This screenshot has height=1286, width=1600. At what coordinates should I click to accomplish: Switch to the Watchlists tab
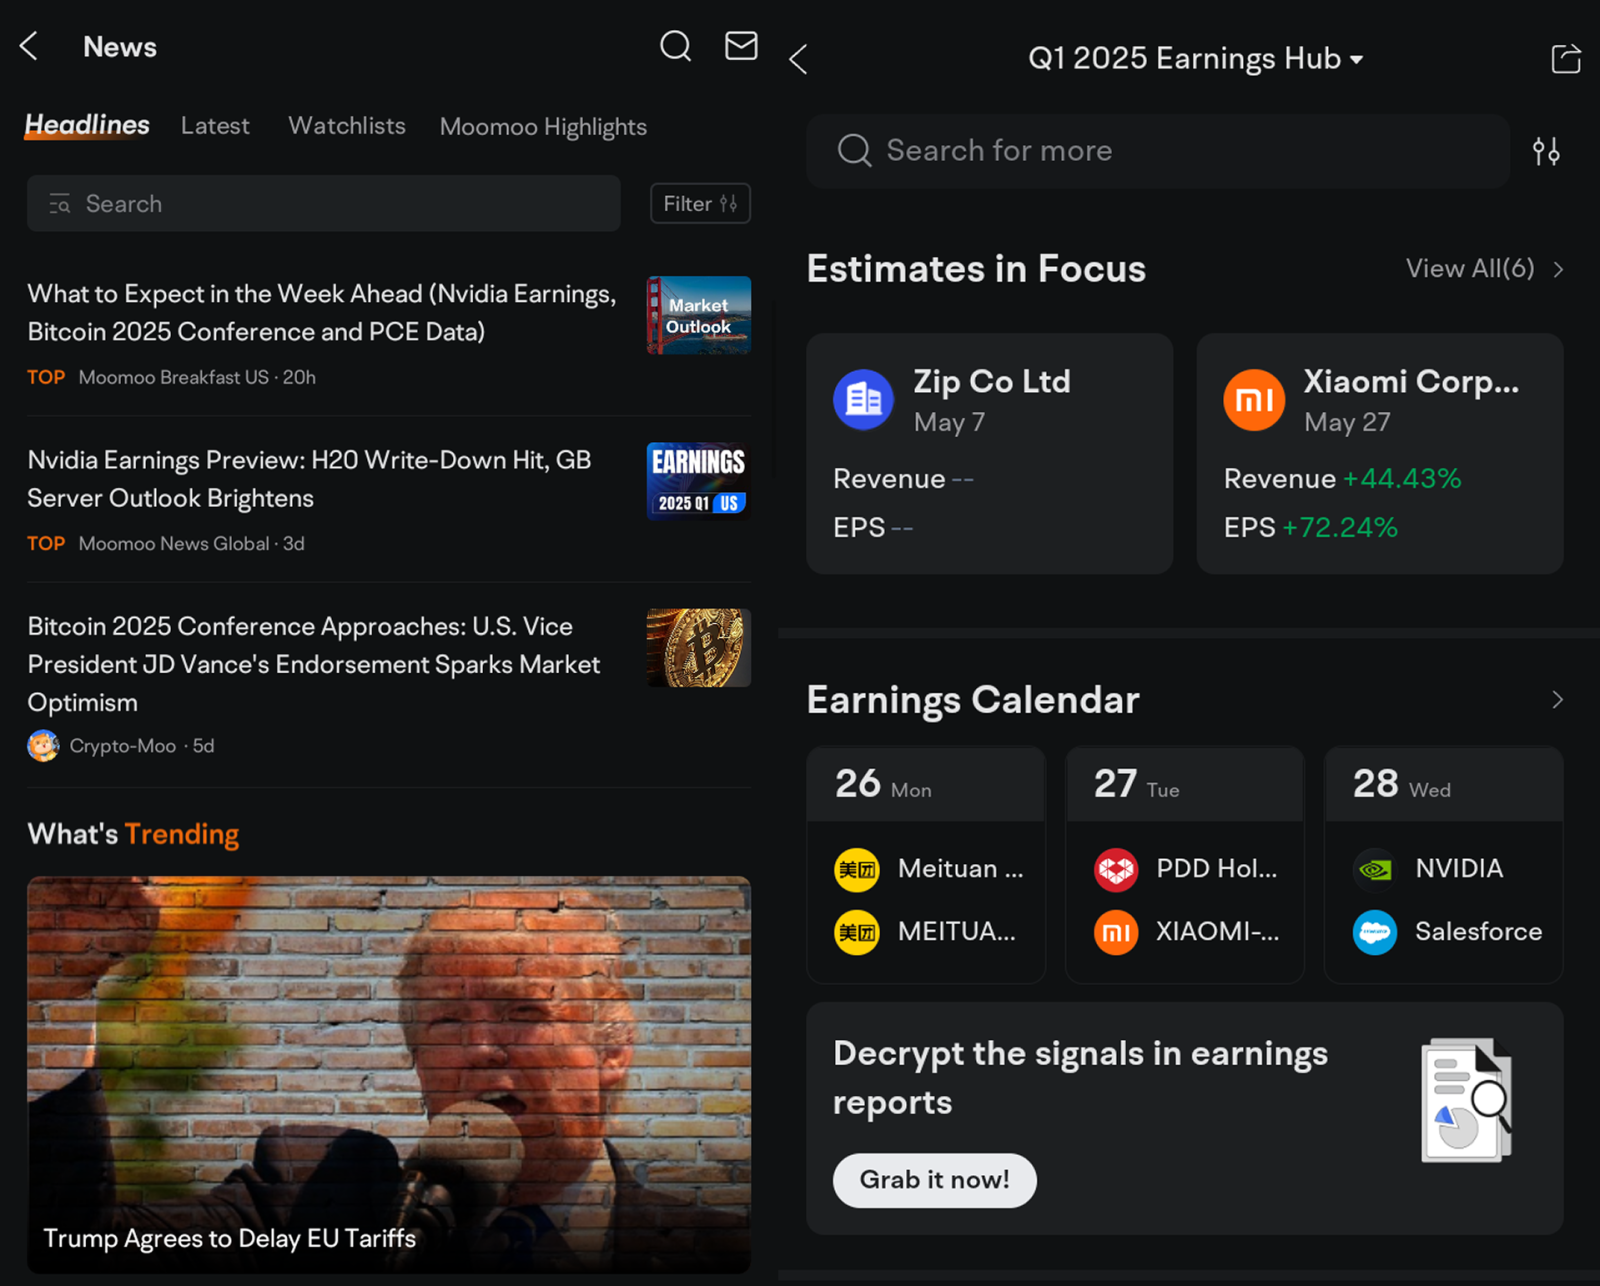(x=347, y=126)
